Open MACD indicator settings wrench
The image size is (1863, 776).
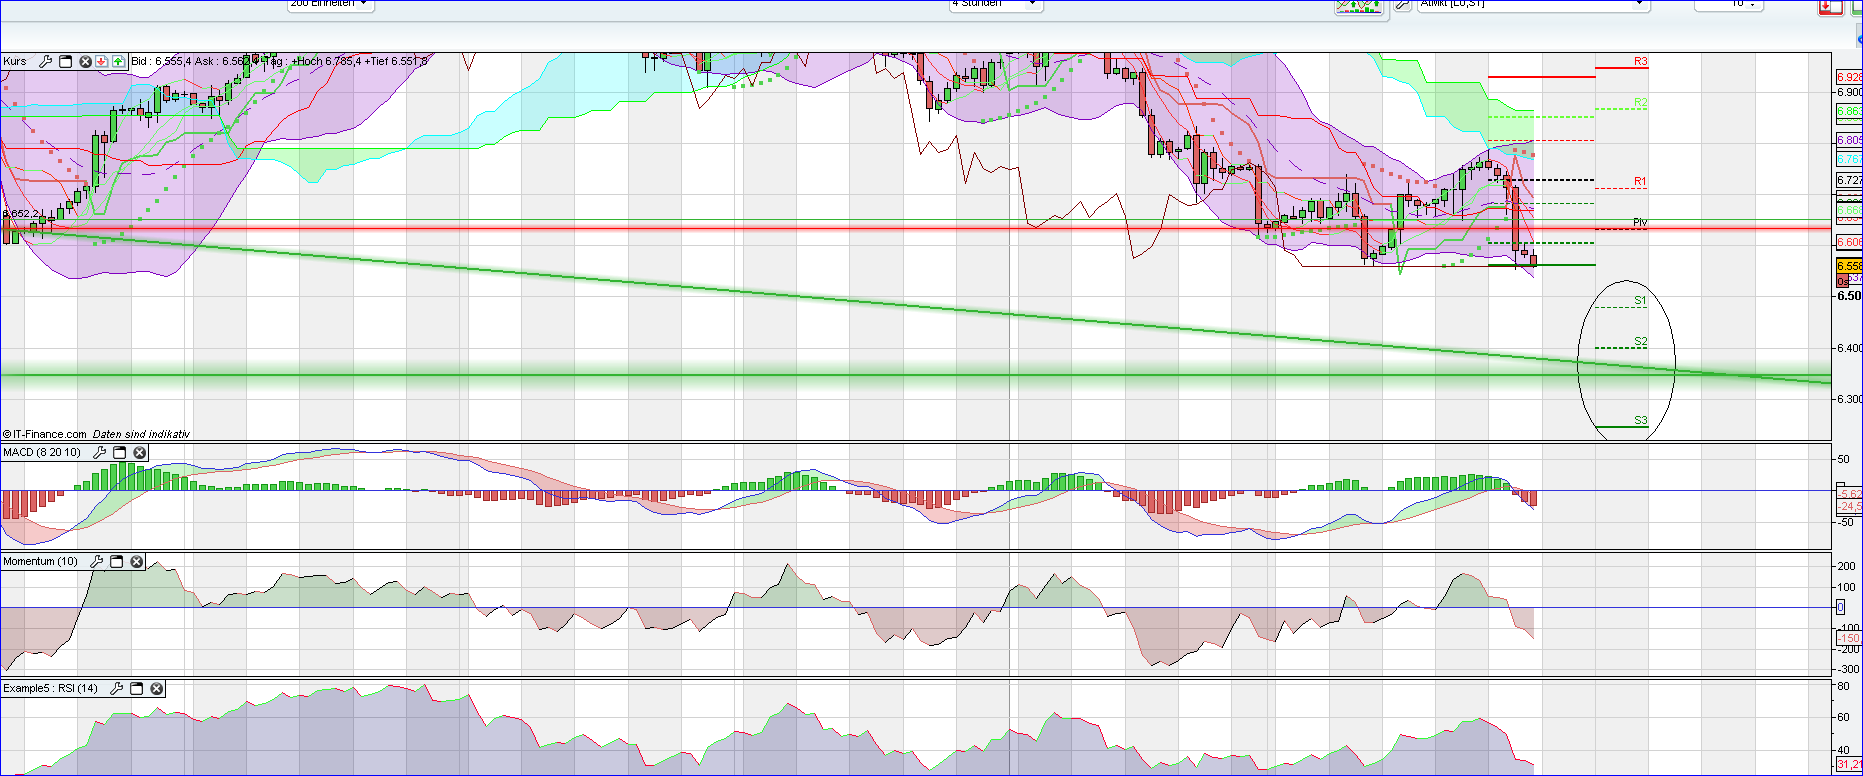[99, 453]
